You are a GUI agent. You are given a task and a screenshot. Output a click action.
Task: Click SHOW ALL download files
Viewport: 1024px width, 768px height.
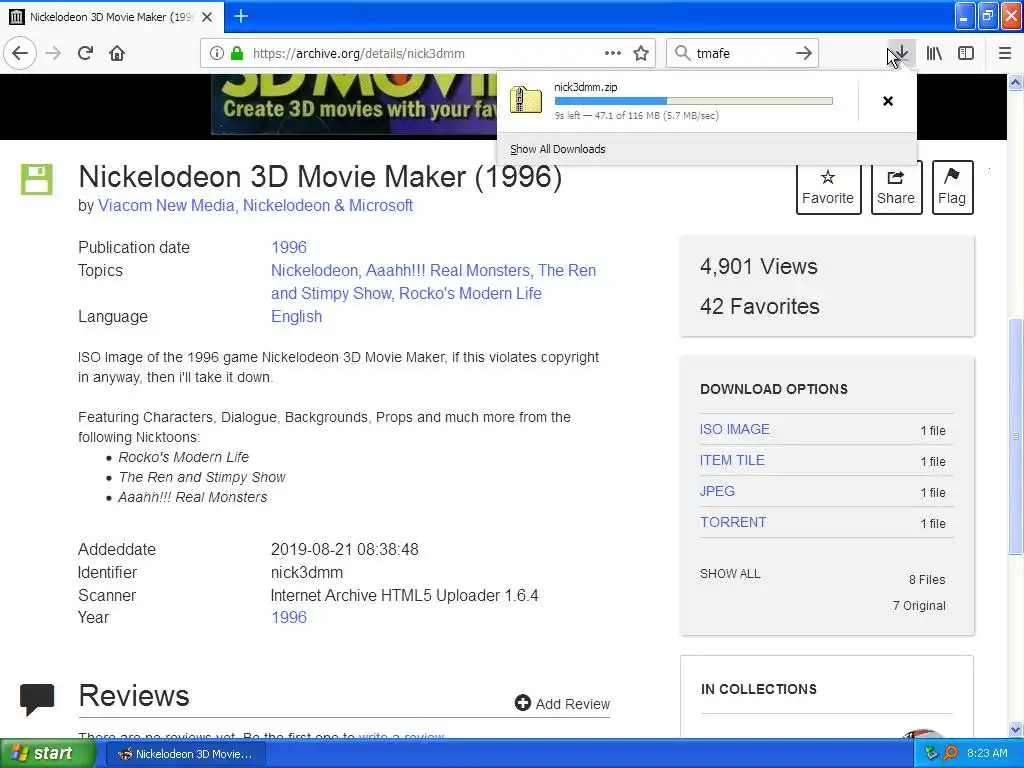click(730, 573)
